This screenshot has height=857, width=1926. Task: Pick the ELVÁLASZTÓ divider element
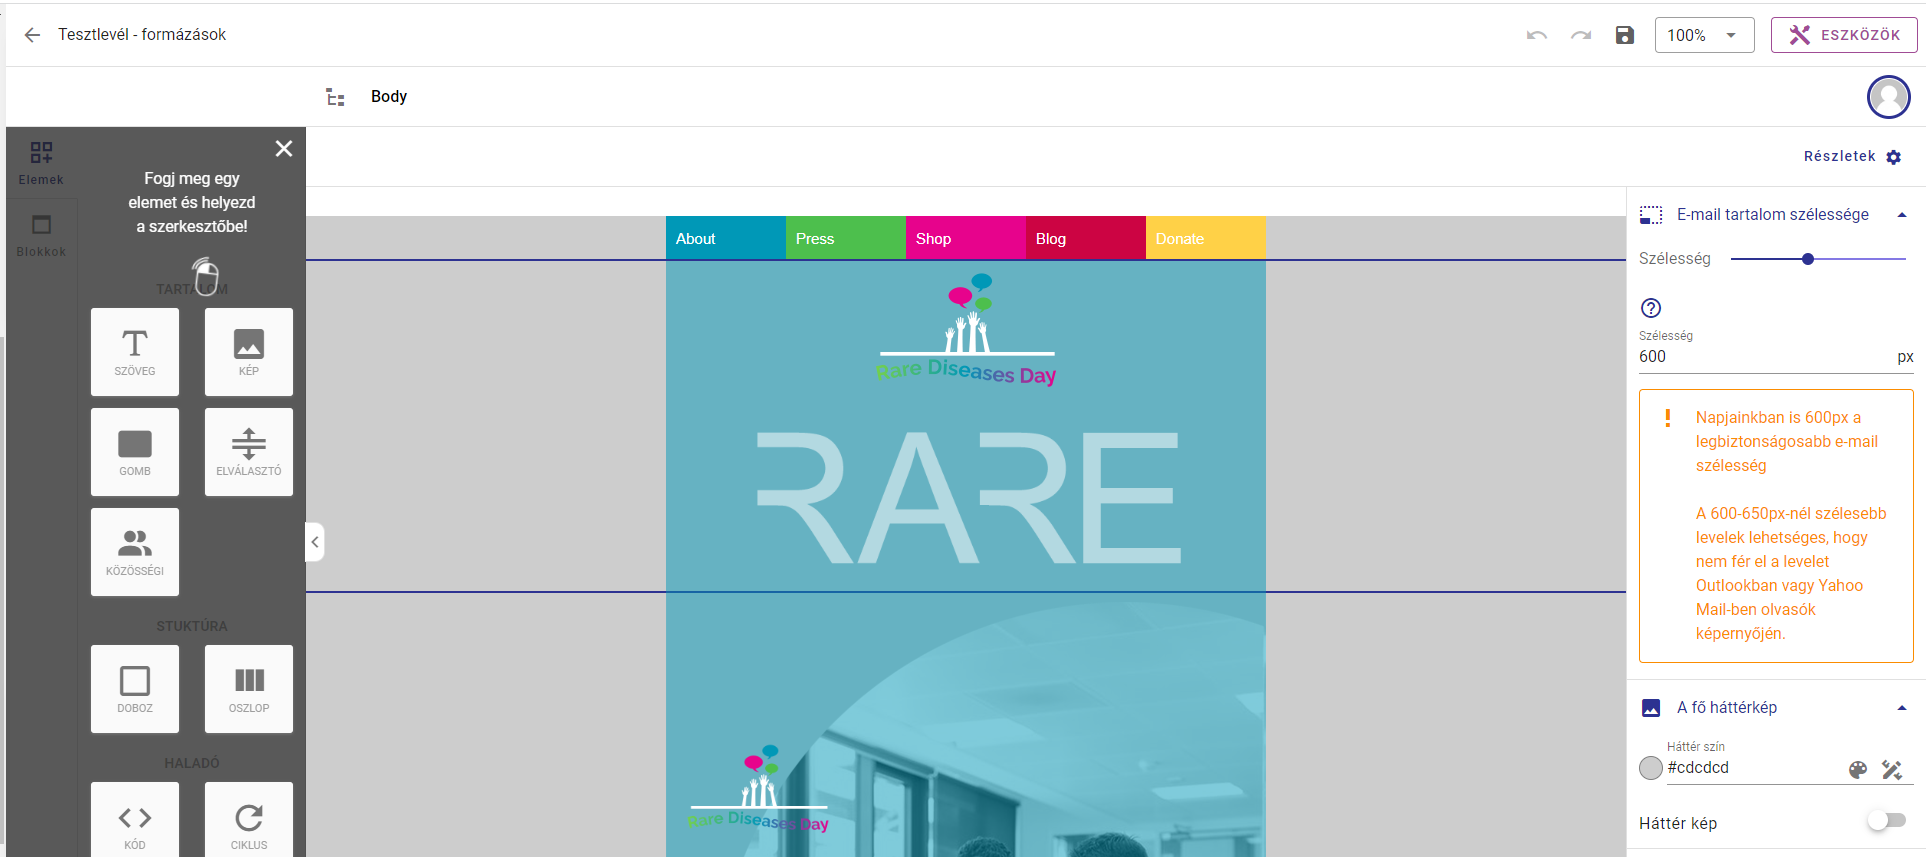point(249,452)
